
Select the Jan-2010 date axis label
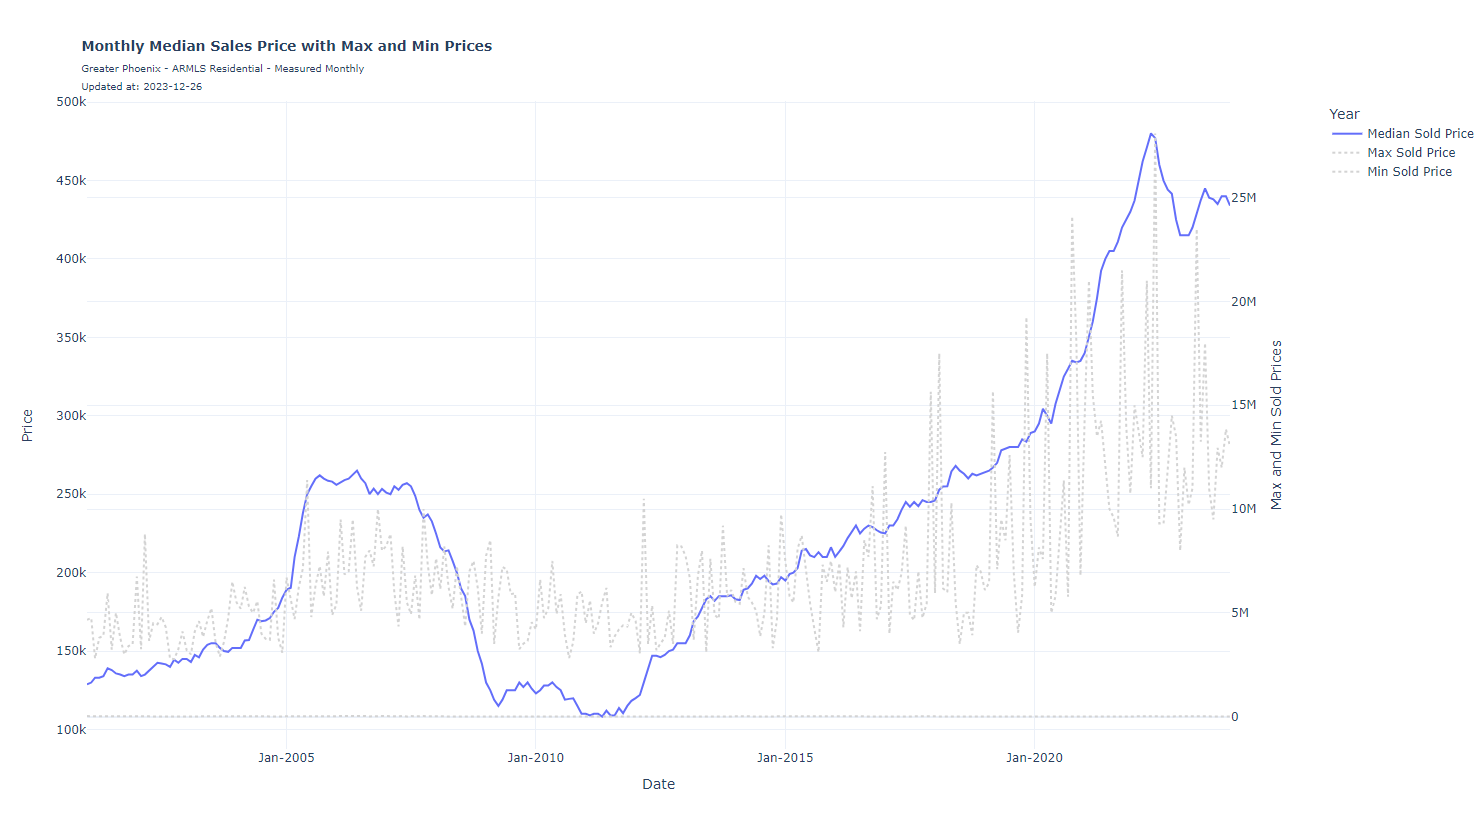[535, 758]
